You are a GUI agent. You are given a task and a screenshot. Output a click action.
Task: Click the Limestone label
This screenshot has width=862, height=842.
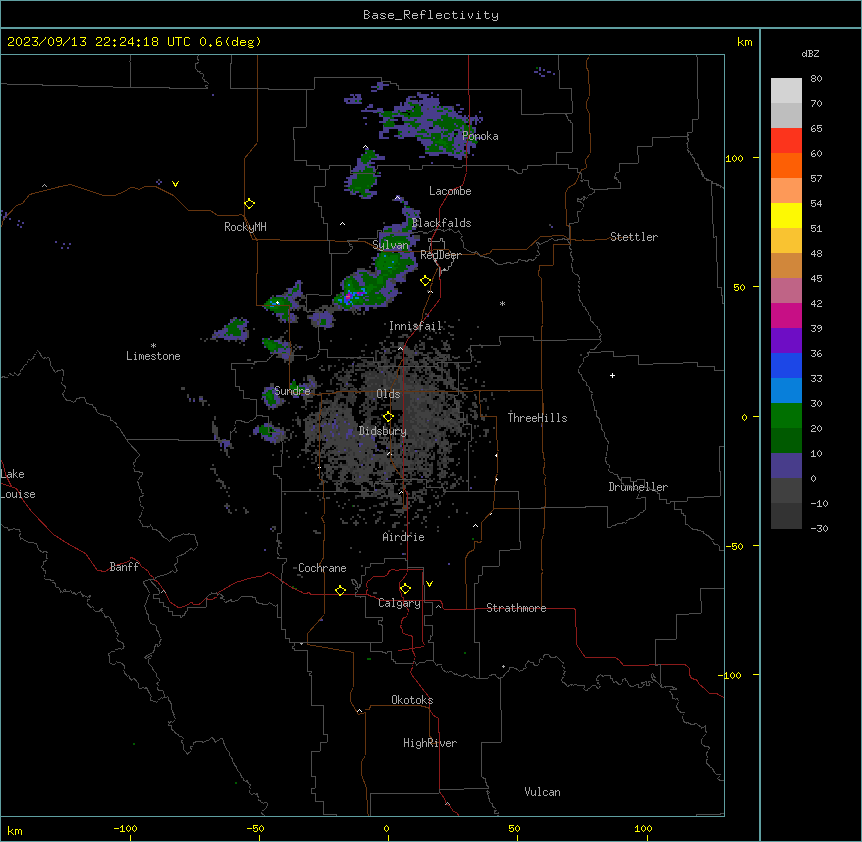153,356
